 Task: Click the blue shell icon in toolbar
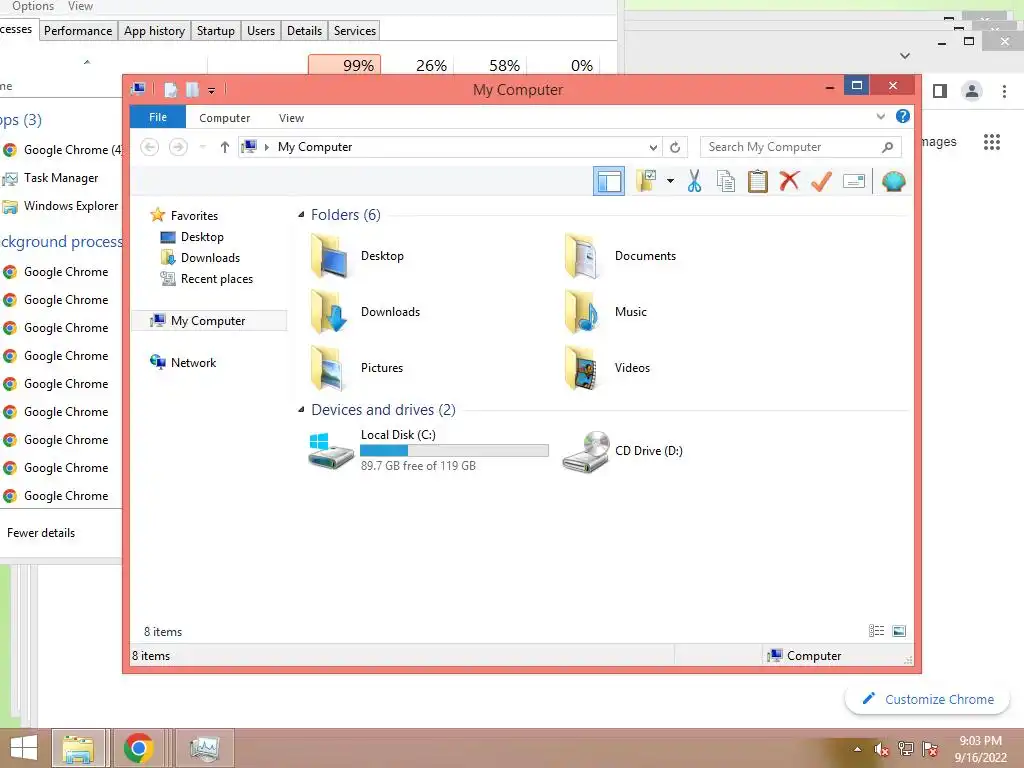pyautogui.click(x=893, y=181)
